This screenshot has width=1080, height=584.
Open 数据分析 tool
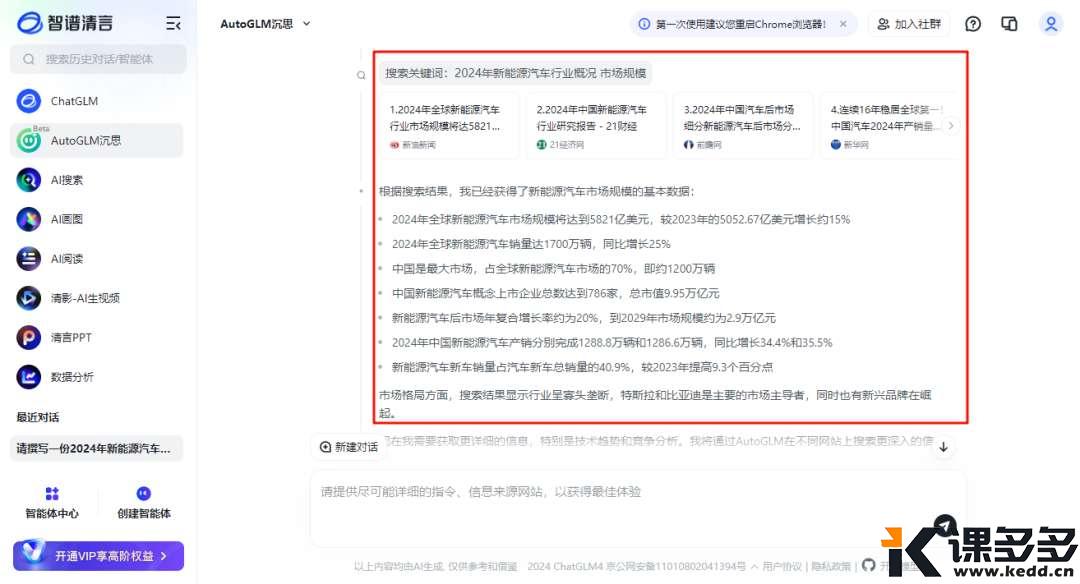tap(72, 377)
